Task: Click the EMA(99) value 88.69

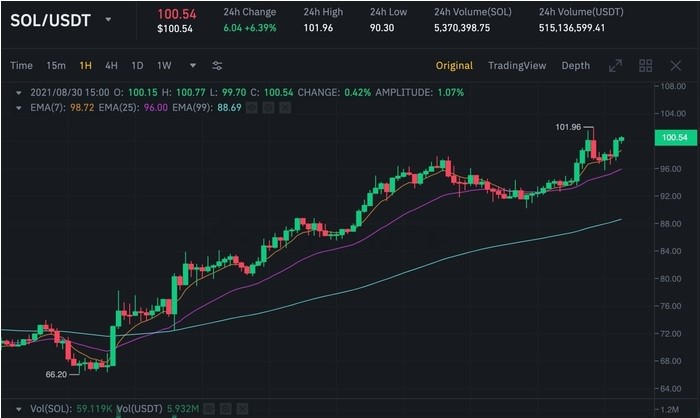Action: click(x=229, y=108)
